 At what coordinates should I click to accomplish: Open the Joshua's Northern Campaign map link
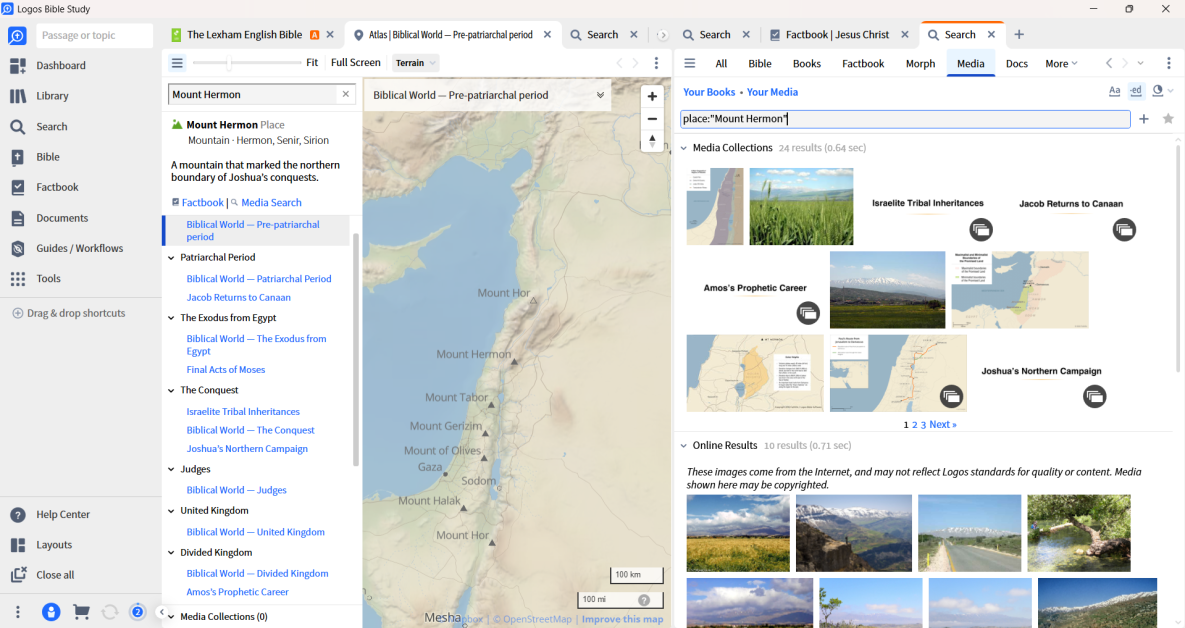(x=246, y=449)
